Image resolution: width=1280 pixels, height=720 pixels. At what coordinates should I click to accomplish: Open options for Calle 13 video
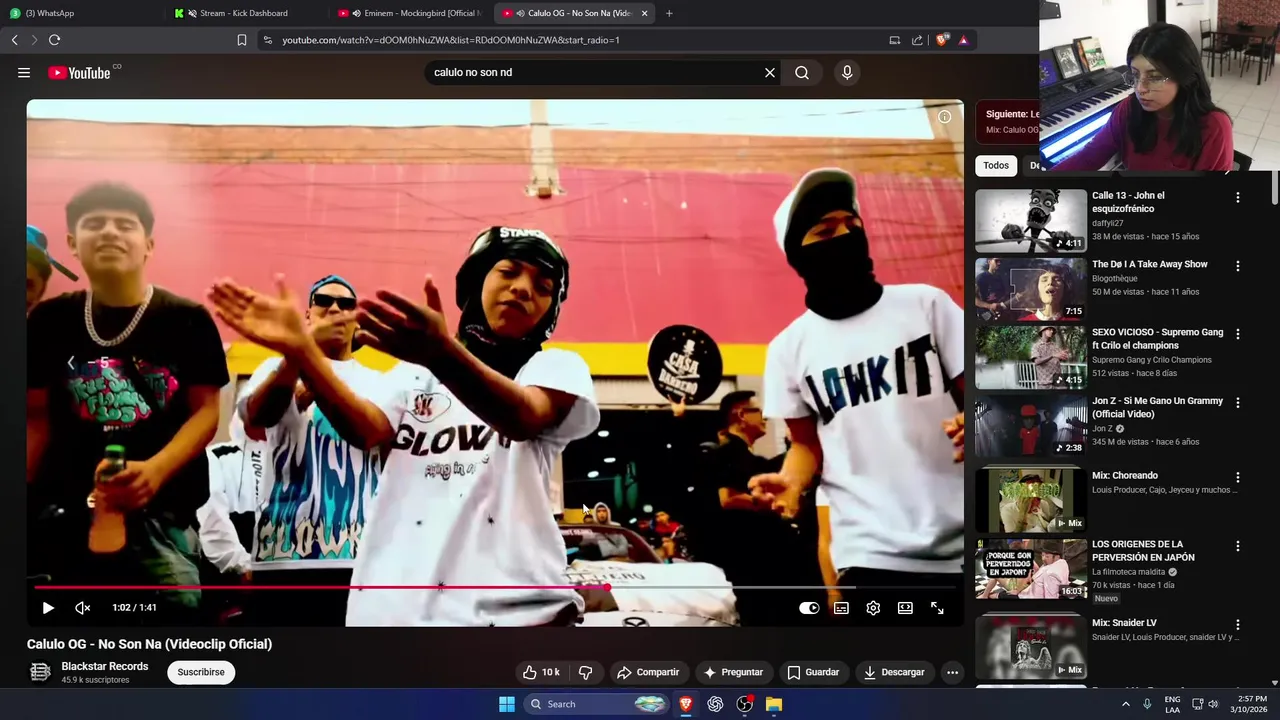tap(1238, 198)
